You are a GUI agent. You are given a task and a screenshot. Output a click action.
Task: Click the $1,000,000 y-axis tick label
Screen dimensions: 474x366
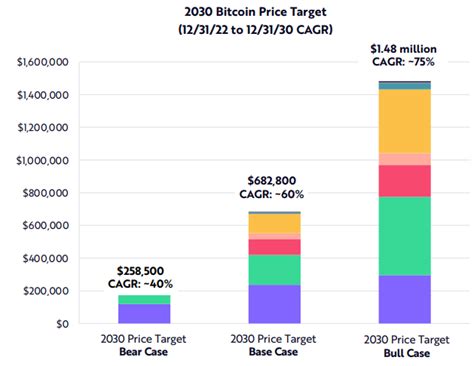[x=43, y=161]
